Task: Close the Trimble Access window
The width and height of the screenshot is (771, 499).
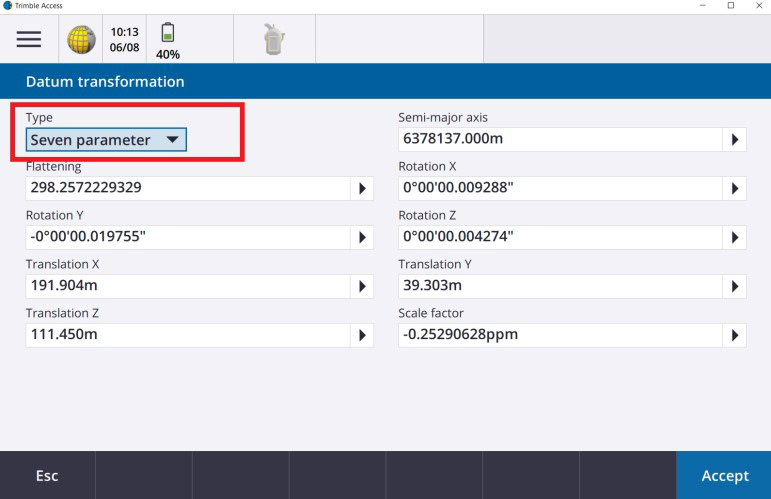Action: 759,5
